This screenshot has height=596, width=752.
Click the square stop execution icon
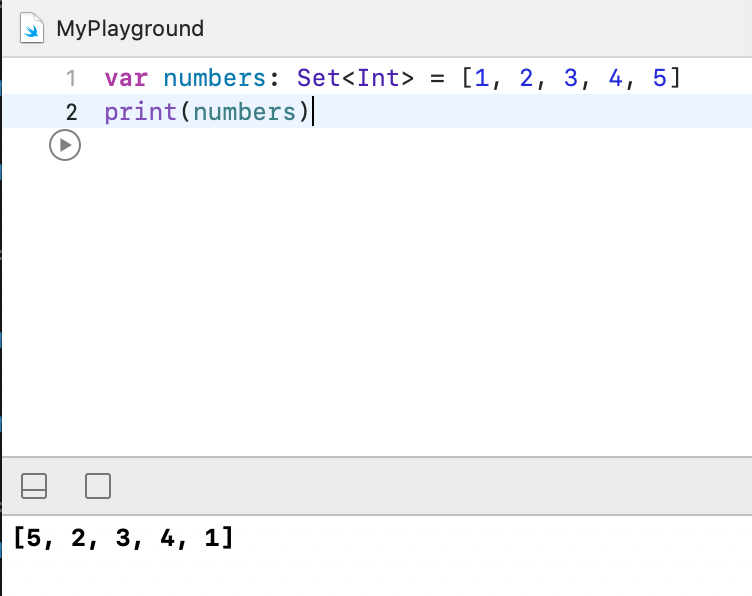(x=98, y=486)
